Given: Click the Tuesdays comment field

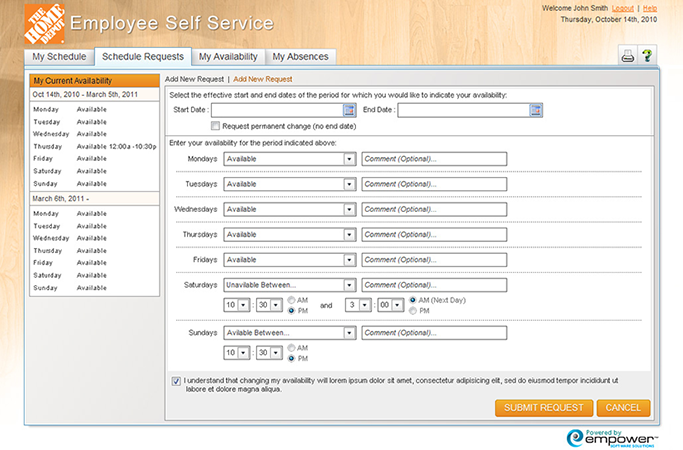Looking at the screenshot, I should pos(434,184).
